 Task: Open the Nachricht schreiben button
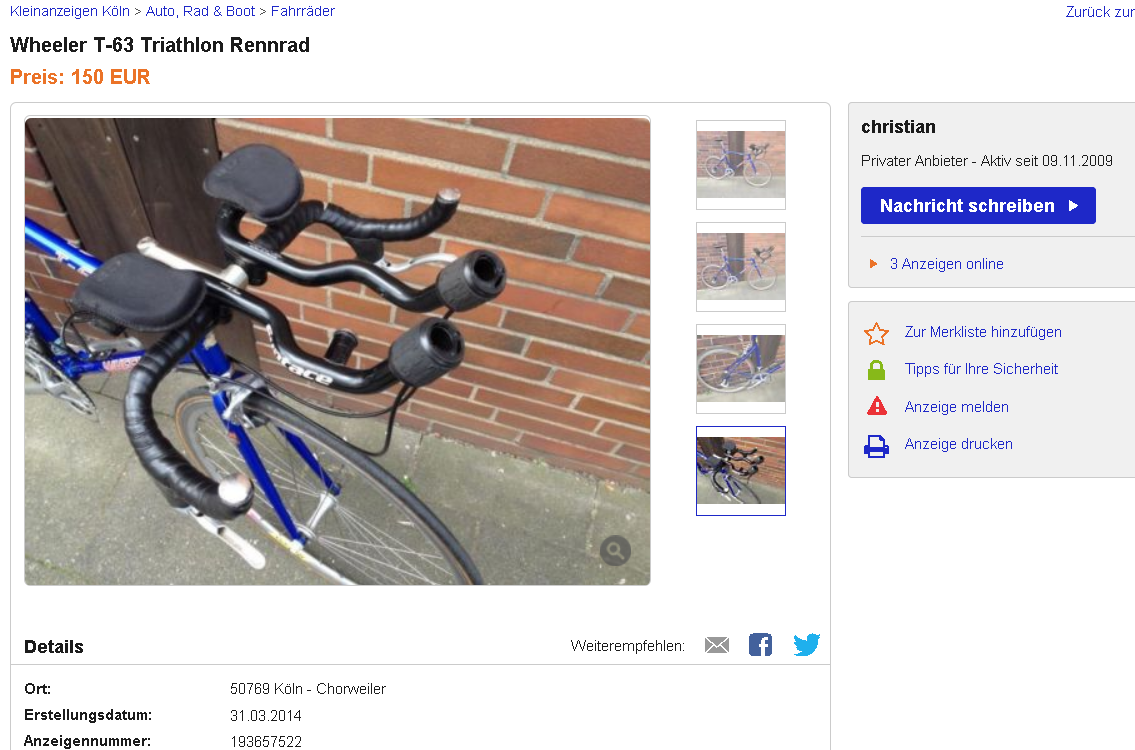click(978, 206)
